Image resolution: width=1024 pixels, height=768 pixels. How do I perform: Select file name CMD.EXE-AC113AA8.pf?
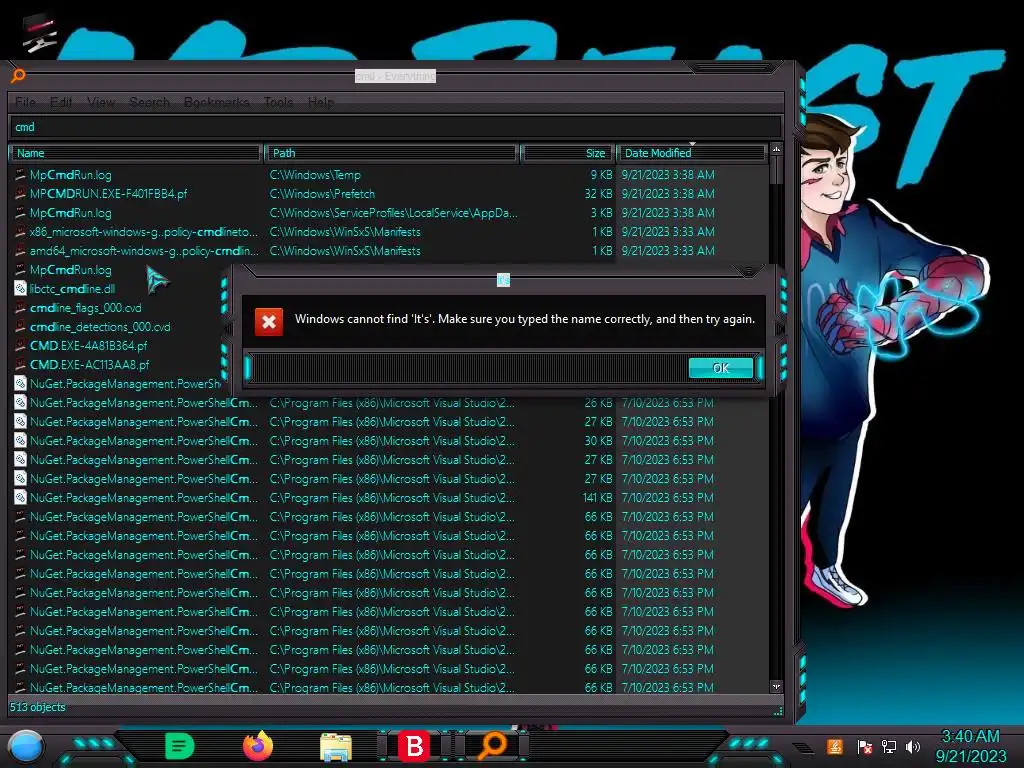[x=89, y=364]
